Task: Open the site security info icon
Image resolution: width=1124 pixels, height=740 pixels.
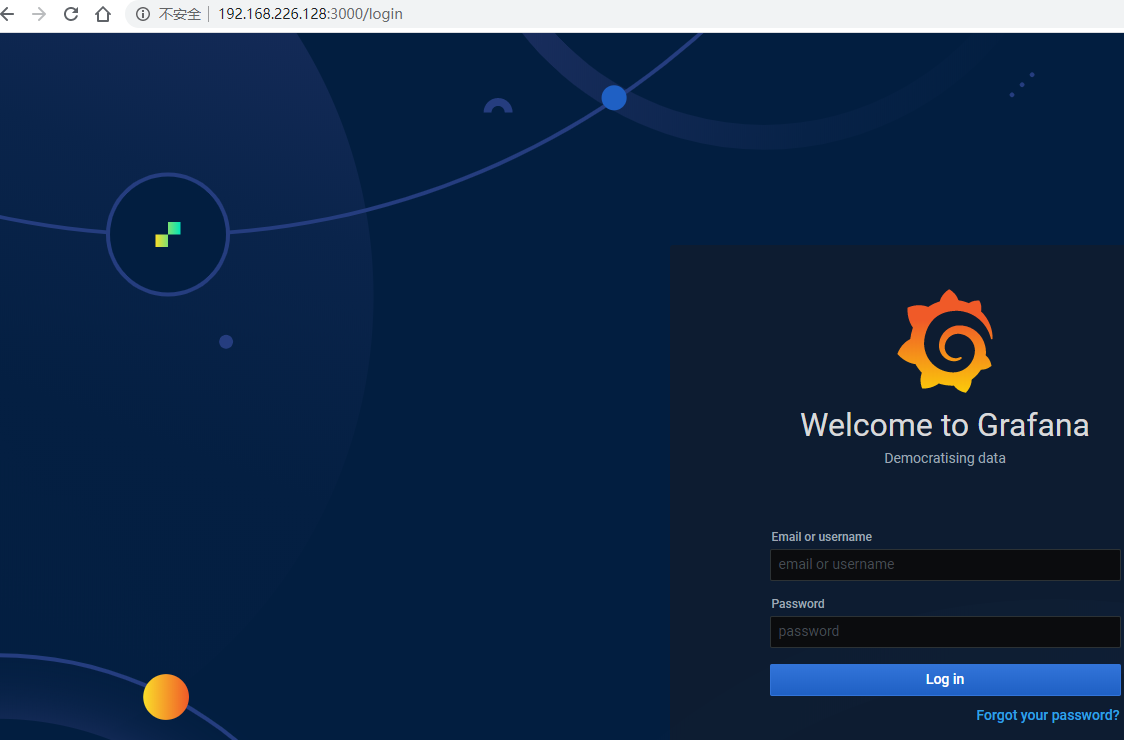Action: [143, 14]
